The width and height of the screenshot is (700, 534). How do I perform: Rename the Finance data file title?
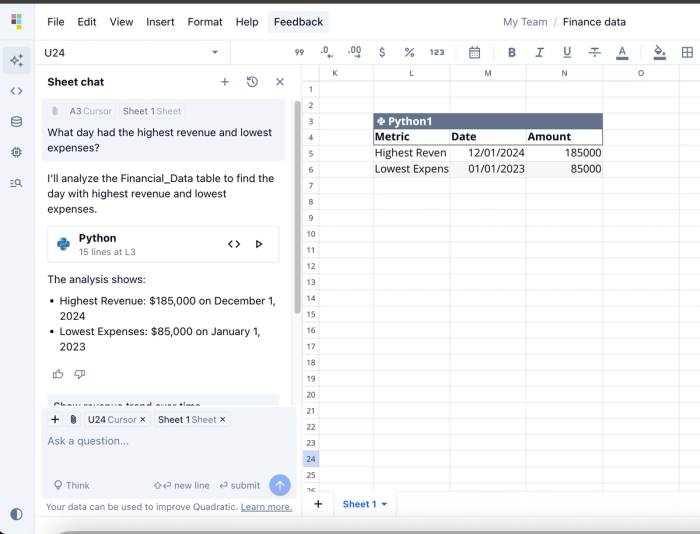point(594,22)
